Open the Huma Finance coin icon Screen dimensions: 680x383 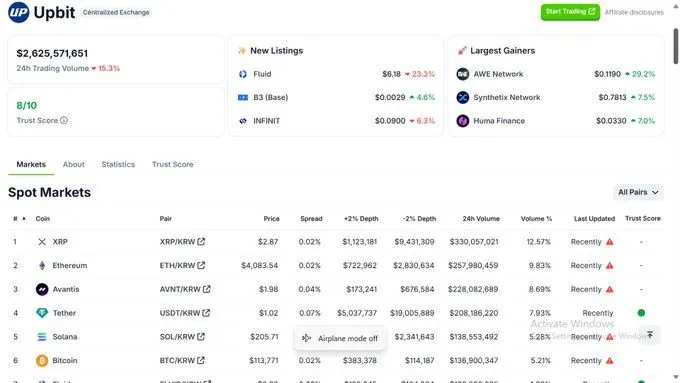click(463, 121)
